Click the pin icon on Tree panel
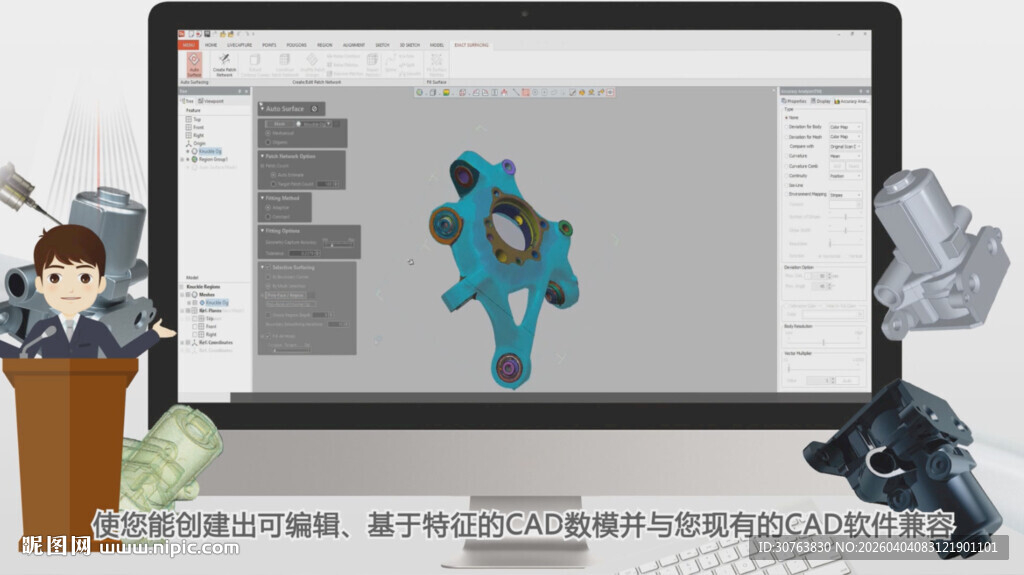Image resolution: width=1024 pixels, height=575 pixels. [240, 91]
